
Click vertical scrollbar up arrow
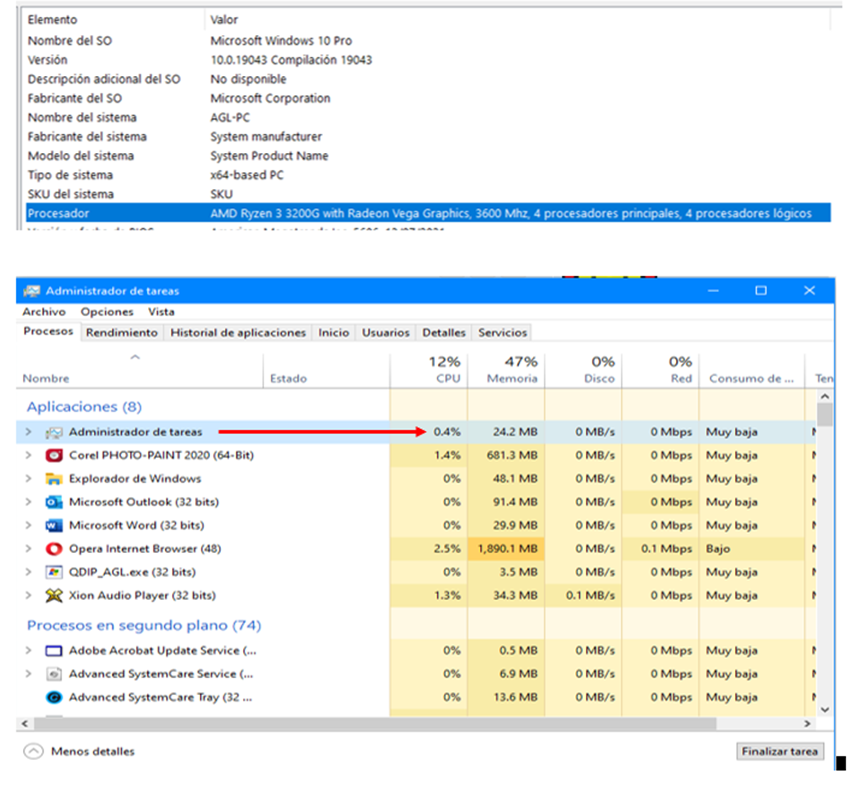[x=825, y=396]
